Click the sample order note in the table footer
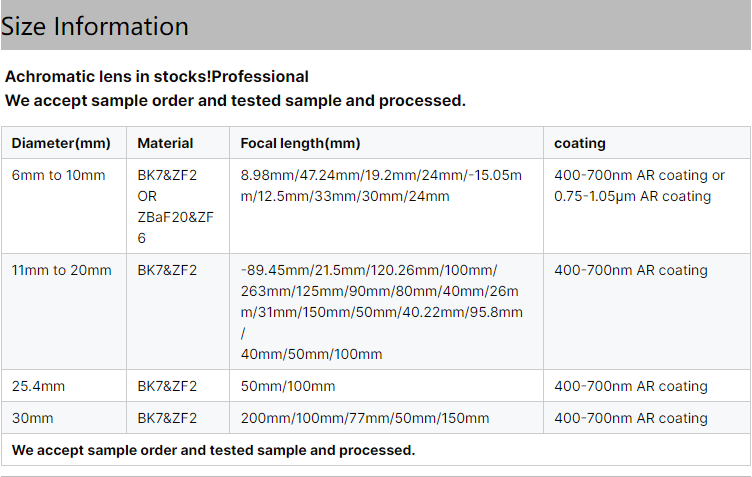 click(x=213, y=450)
